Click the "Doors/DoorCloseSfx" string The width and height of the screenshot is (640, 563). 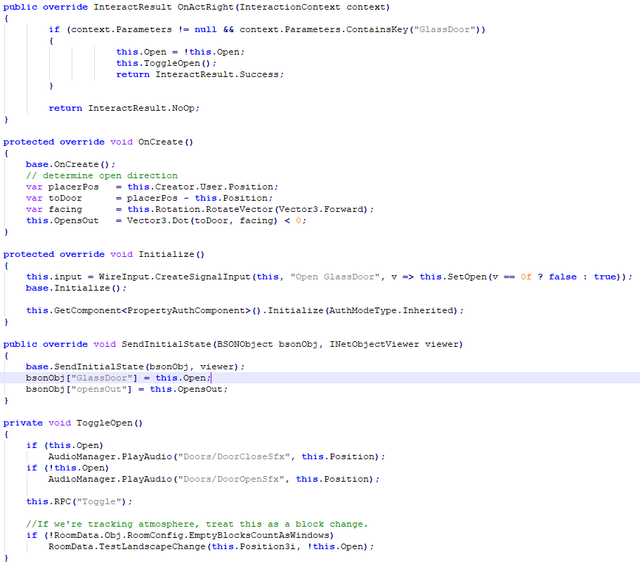[234, 456]
